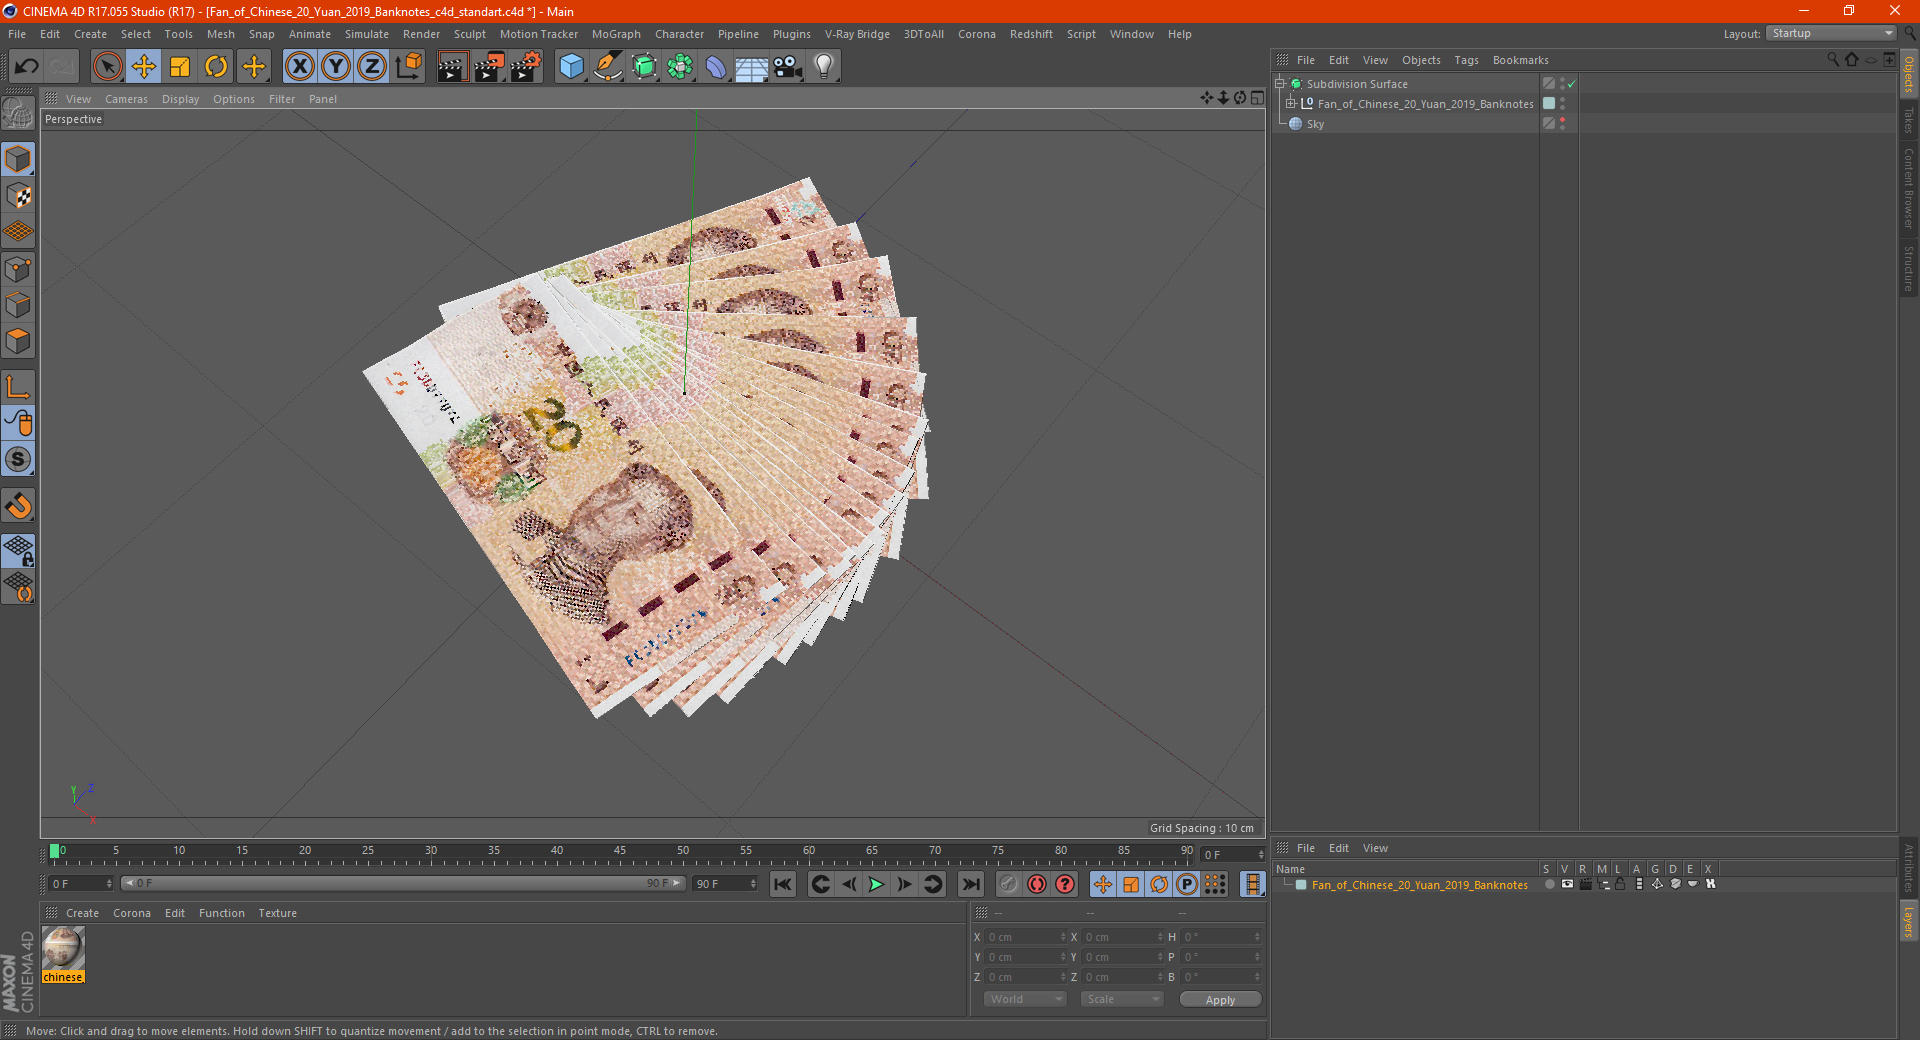This screenshot has width=1920, height=1040.
Task: Click the X position stepper arrows
Action: click(x=1063, y=937)
